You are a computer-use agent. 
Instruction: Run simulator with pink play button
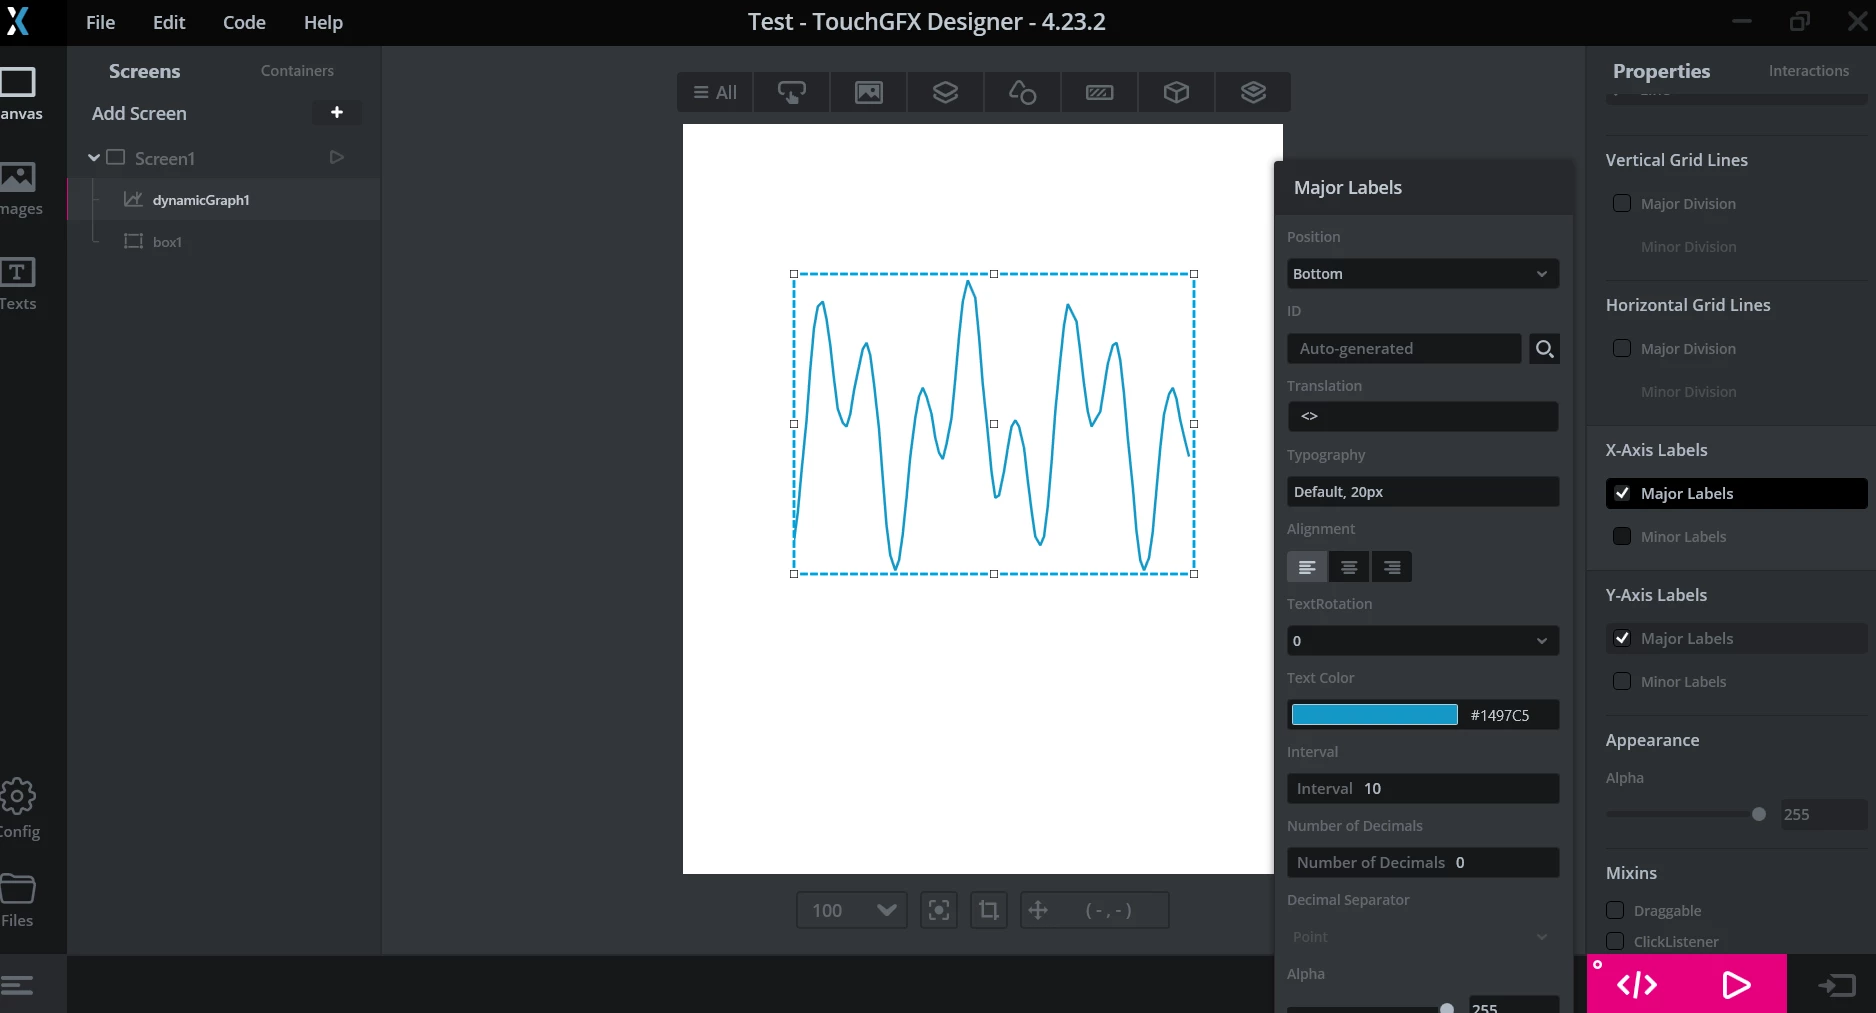1736,985
